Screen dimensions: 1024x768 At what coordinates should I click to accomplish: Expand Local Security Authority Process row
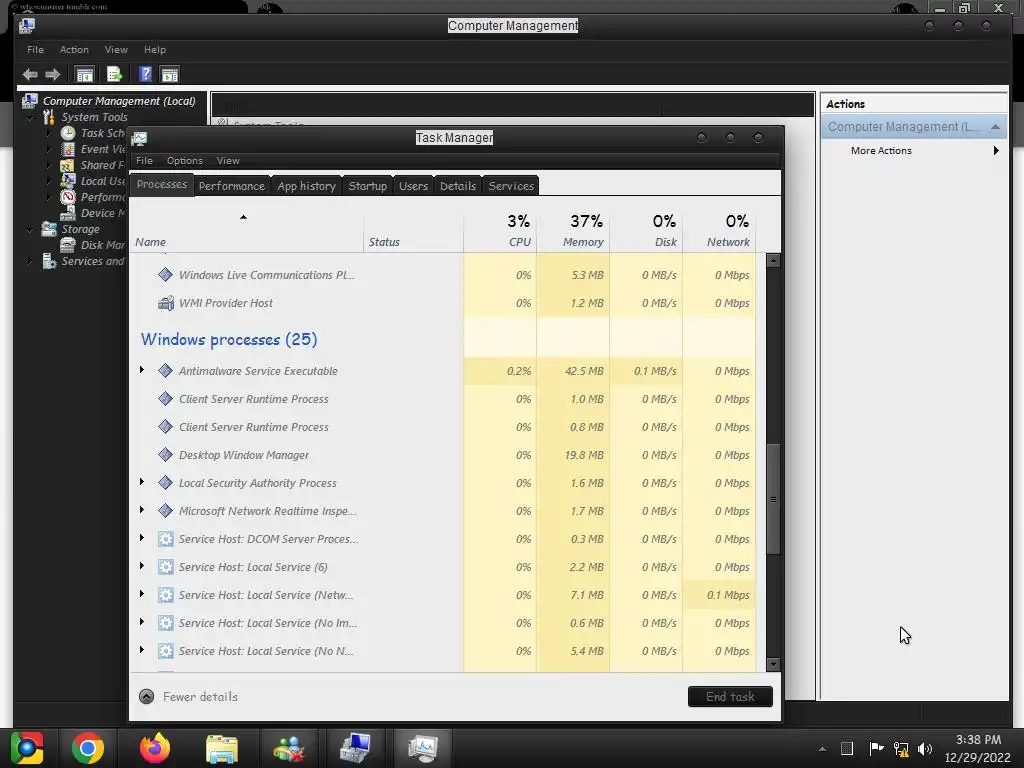tap(142, 482)
